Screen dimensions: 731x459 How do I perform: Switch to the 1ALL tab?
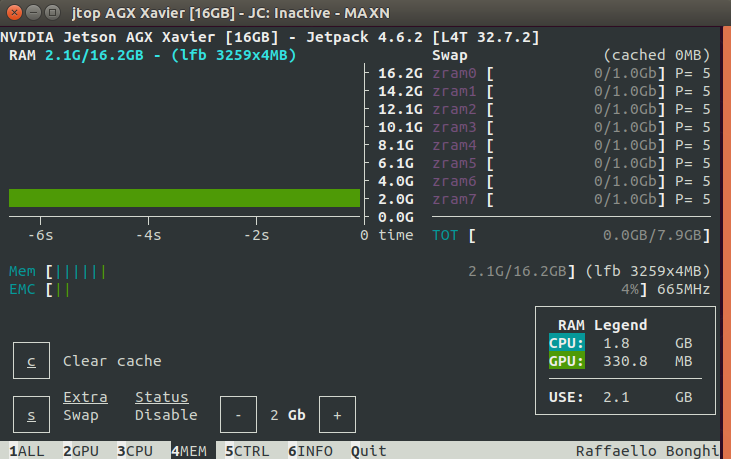[27, 451]
